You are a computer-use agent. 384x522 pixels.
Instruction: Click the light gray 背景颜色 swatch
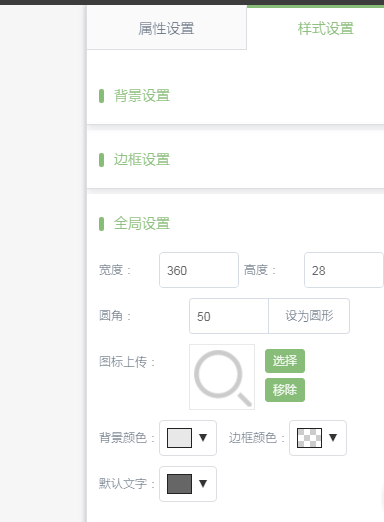[179, 438]
